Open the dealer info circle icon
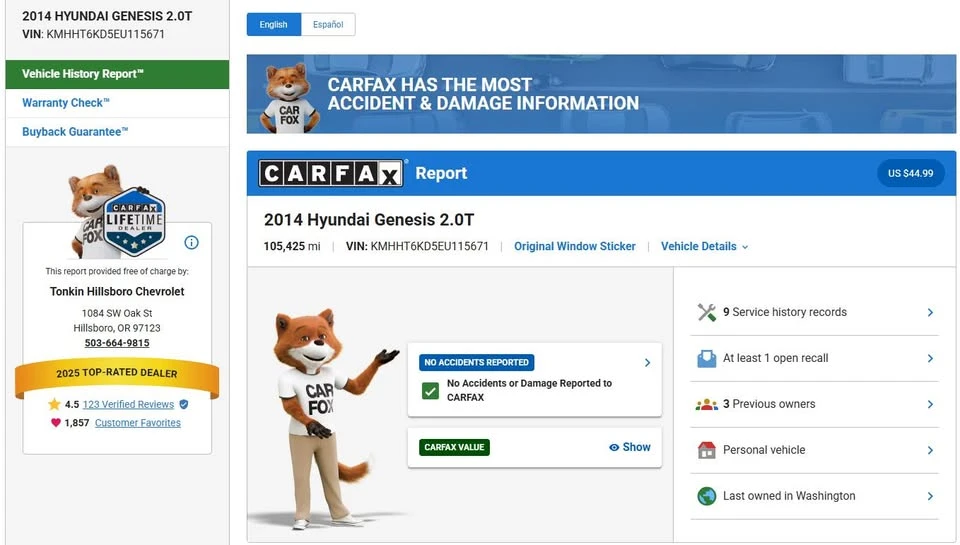The image size is (960, 545). (x=192, y=242)
